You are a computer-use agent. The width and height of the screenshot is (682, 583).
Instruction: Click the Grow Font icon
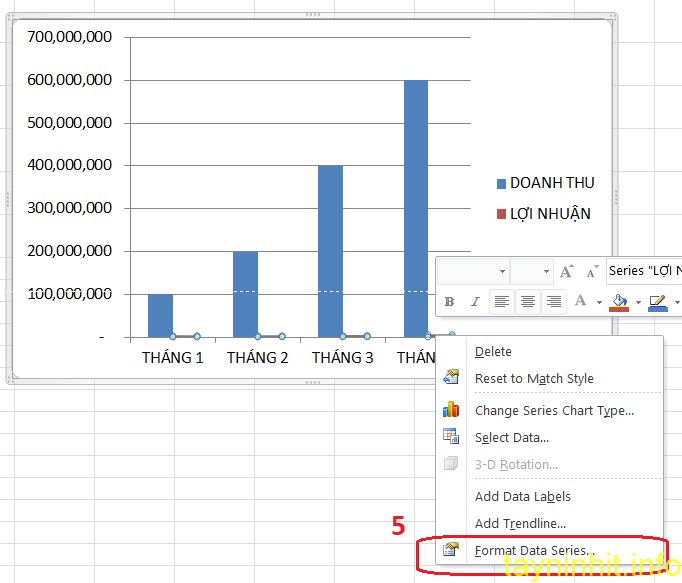(x=567, y=271)
